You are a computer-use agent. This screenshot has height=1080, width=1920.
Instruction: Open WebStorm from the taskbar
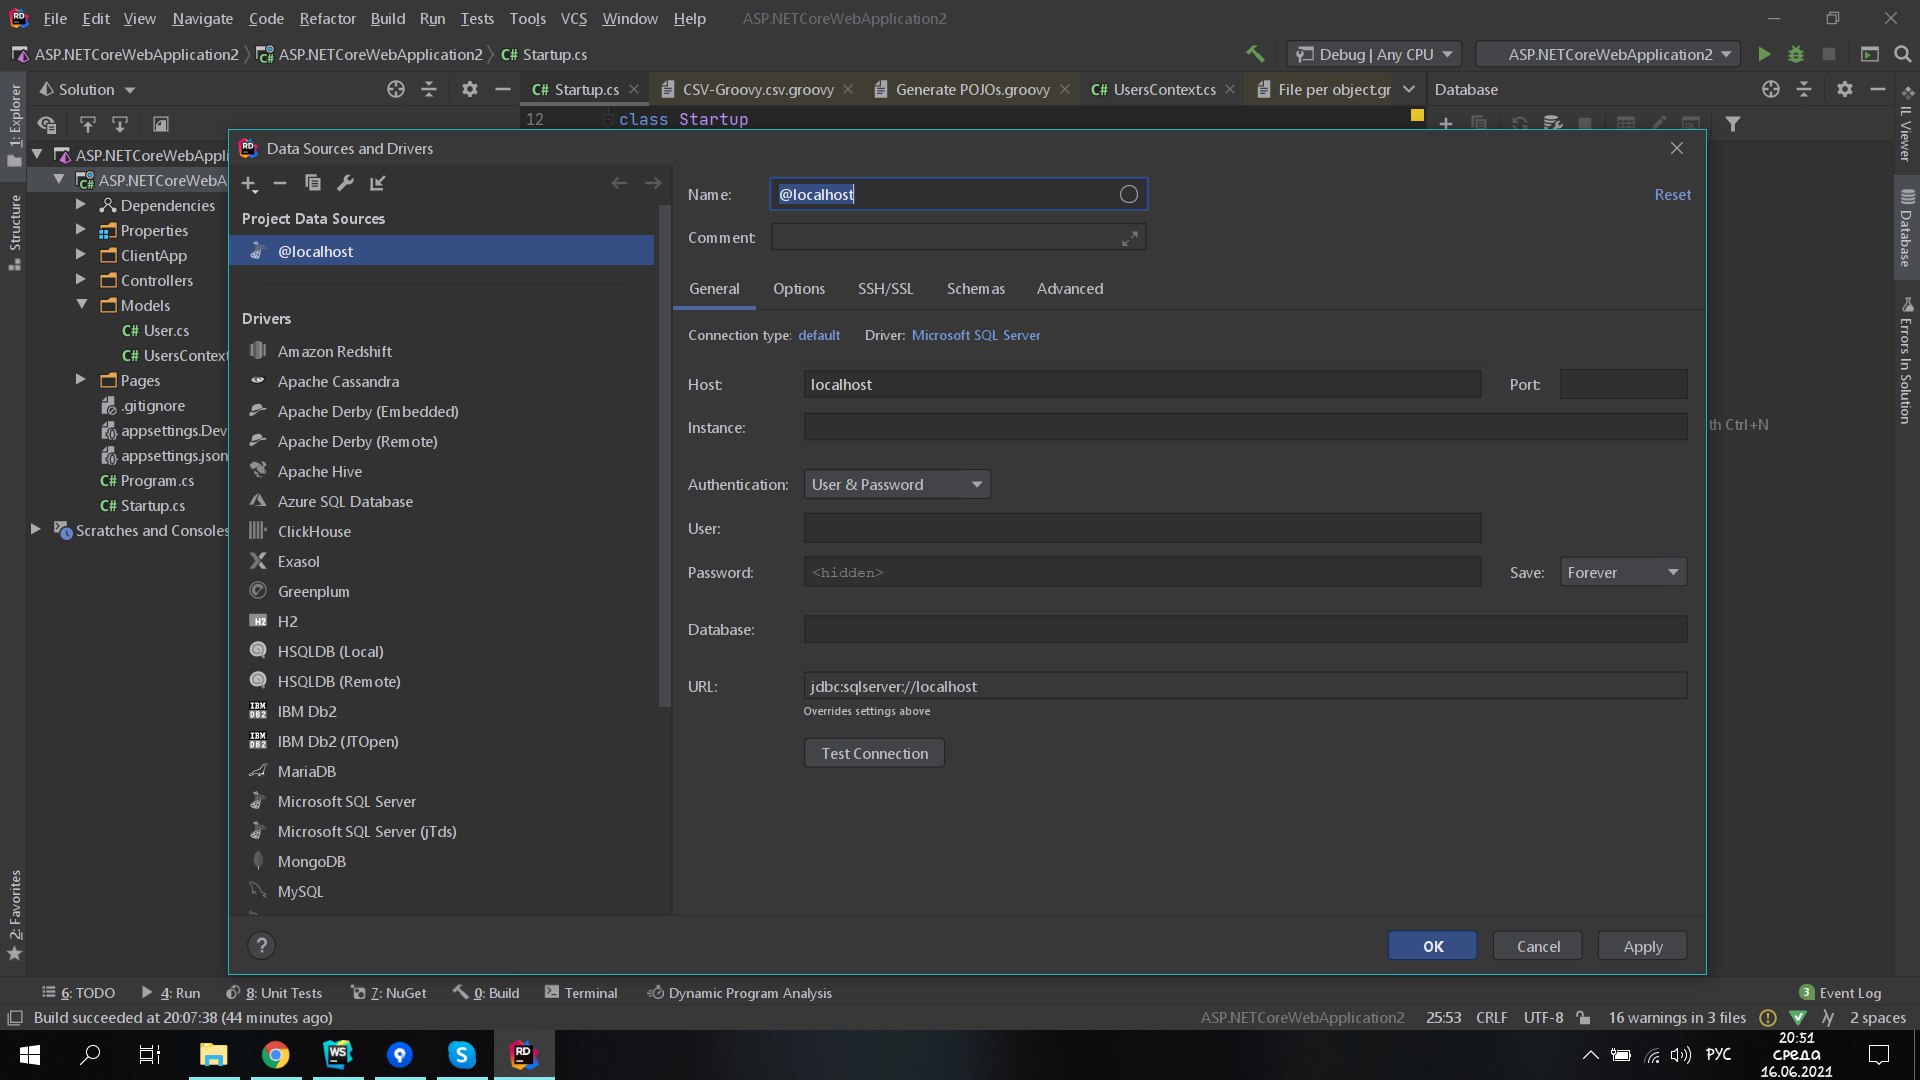coord(338,1055)
